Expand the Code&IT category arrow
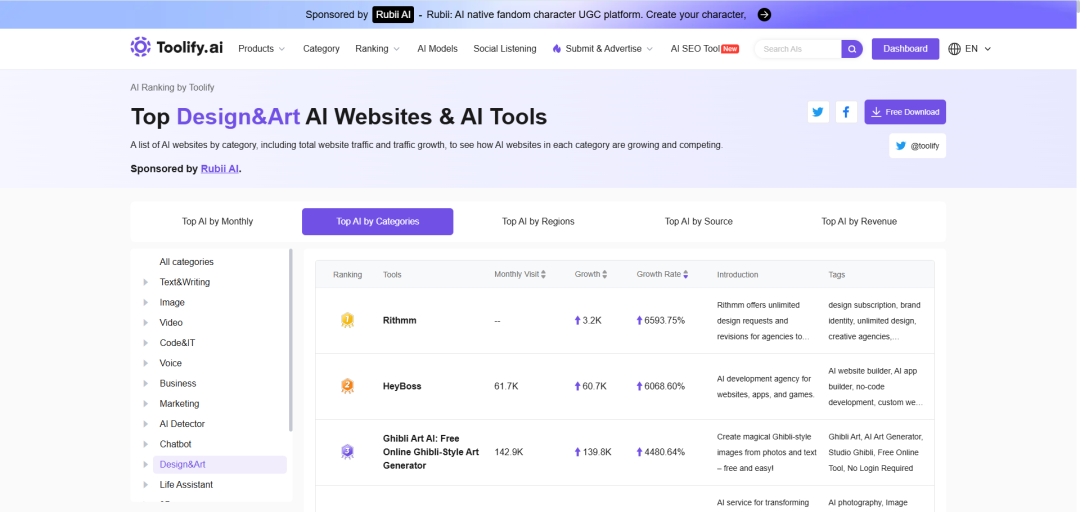1080x512 pixels. [x=145, y=342]
